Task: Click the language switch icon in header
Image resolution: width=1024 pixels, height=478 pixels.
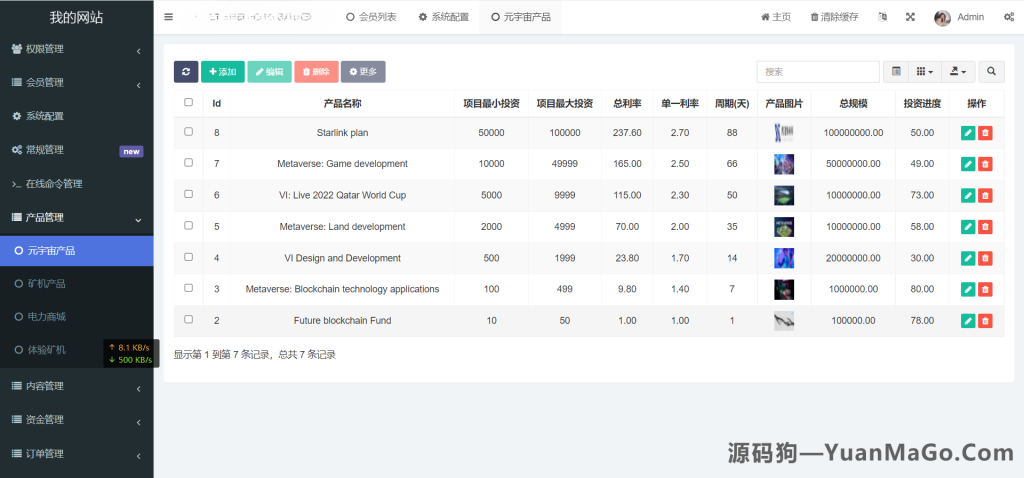Action: pyautogui.click(x=882, y=17)
